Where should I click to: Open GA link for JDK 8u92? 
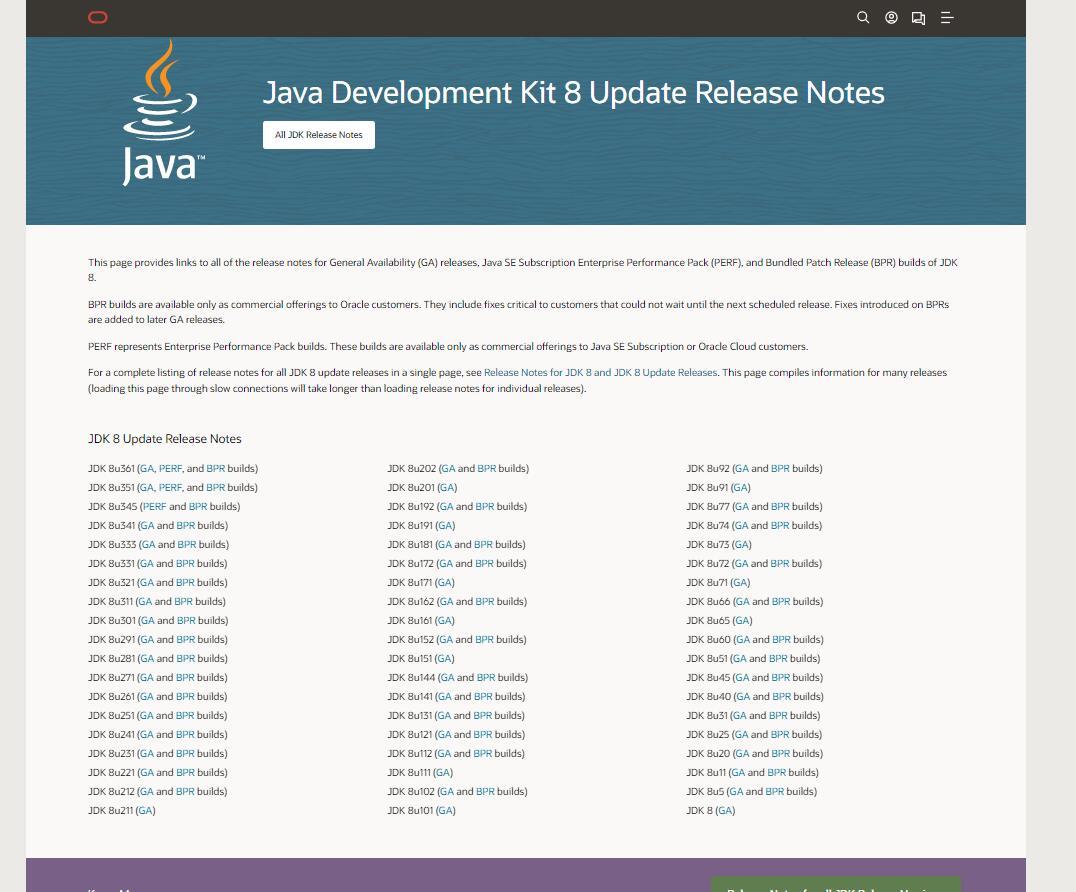click(x=742, y=469)
